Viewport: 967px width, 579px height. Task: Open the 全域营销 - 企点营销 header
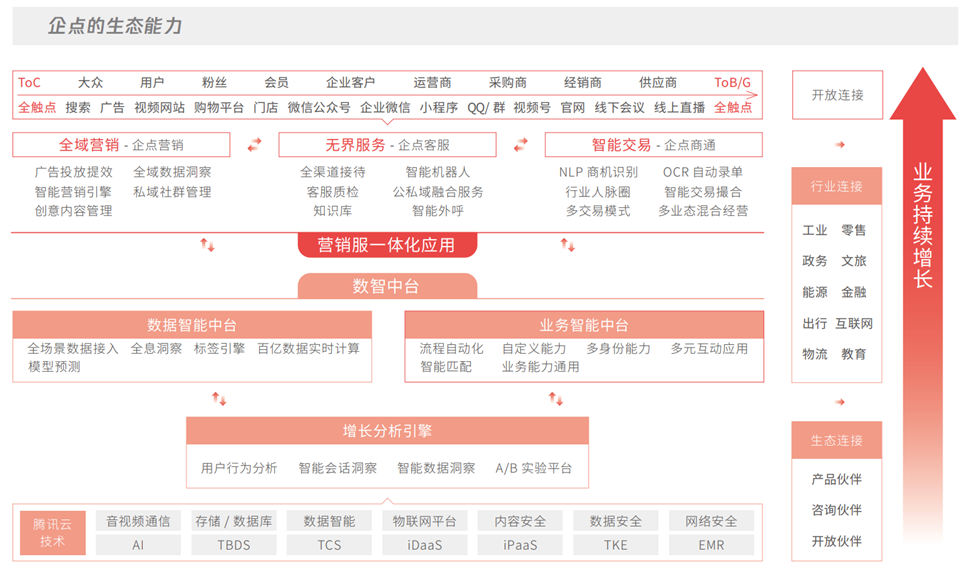point(121,145)
